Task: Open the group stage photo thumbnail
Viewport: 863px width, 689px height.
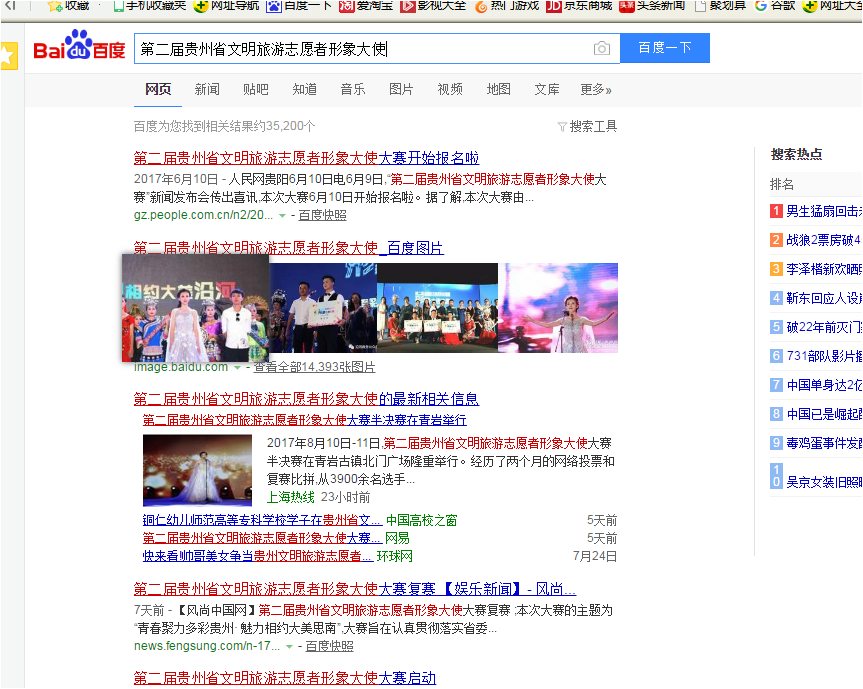Action: click(x=438, y=308)
